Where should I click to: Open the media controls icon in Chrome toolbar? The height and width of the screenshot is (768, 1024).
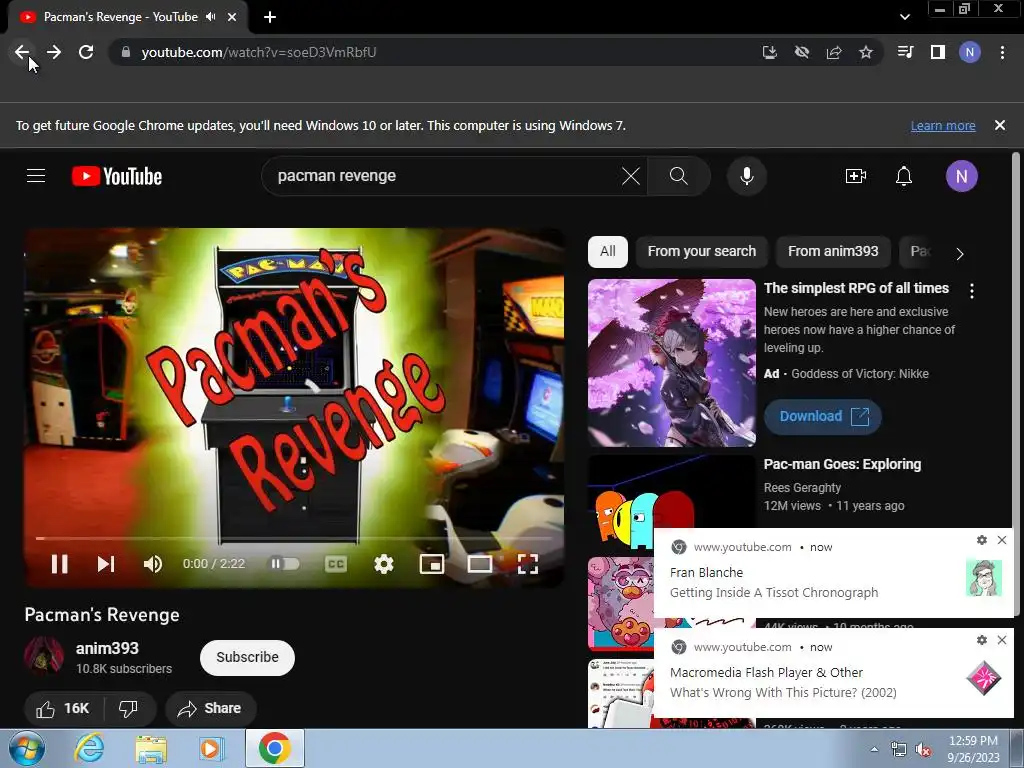906,52
